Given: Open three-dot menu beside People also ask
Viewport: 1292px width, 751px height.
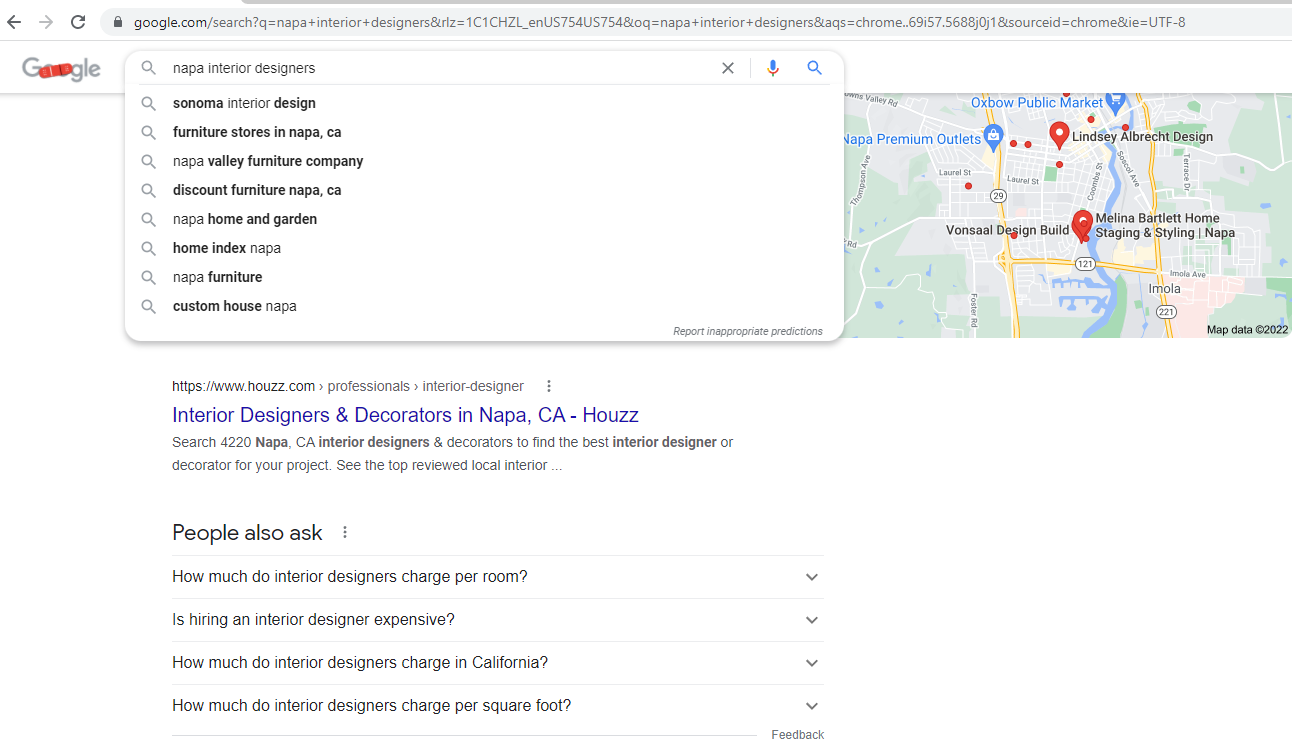Looking at the screenshot, I should click(x=345, y=532).
